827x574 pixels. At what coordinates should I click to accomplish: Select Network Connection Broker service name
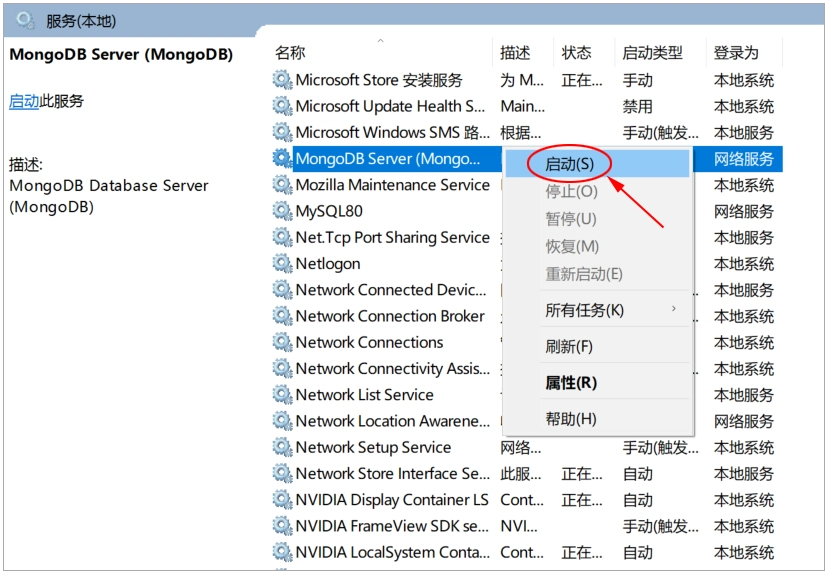(x=390, y=316)
